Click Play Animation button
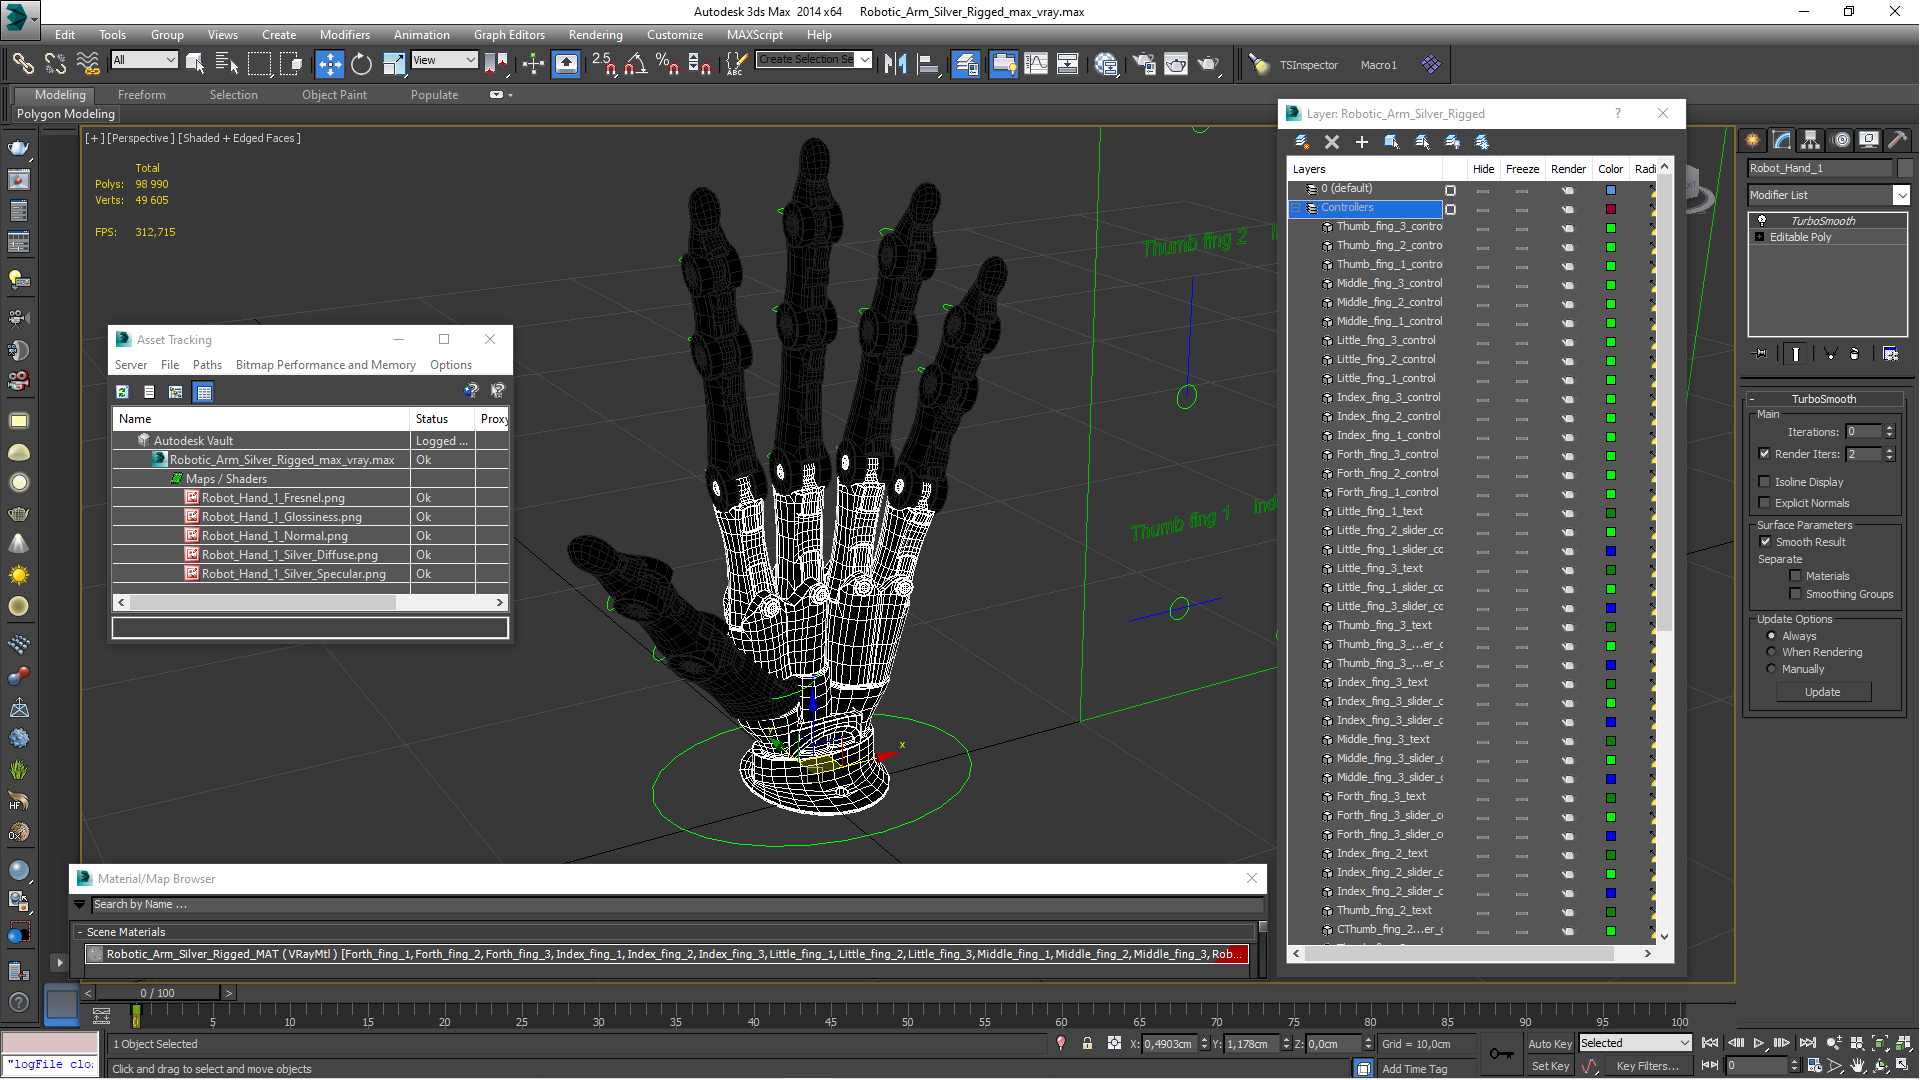Screen dimensions: 1920x1080 click(1758, 1043)
